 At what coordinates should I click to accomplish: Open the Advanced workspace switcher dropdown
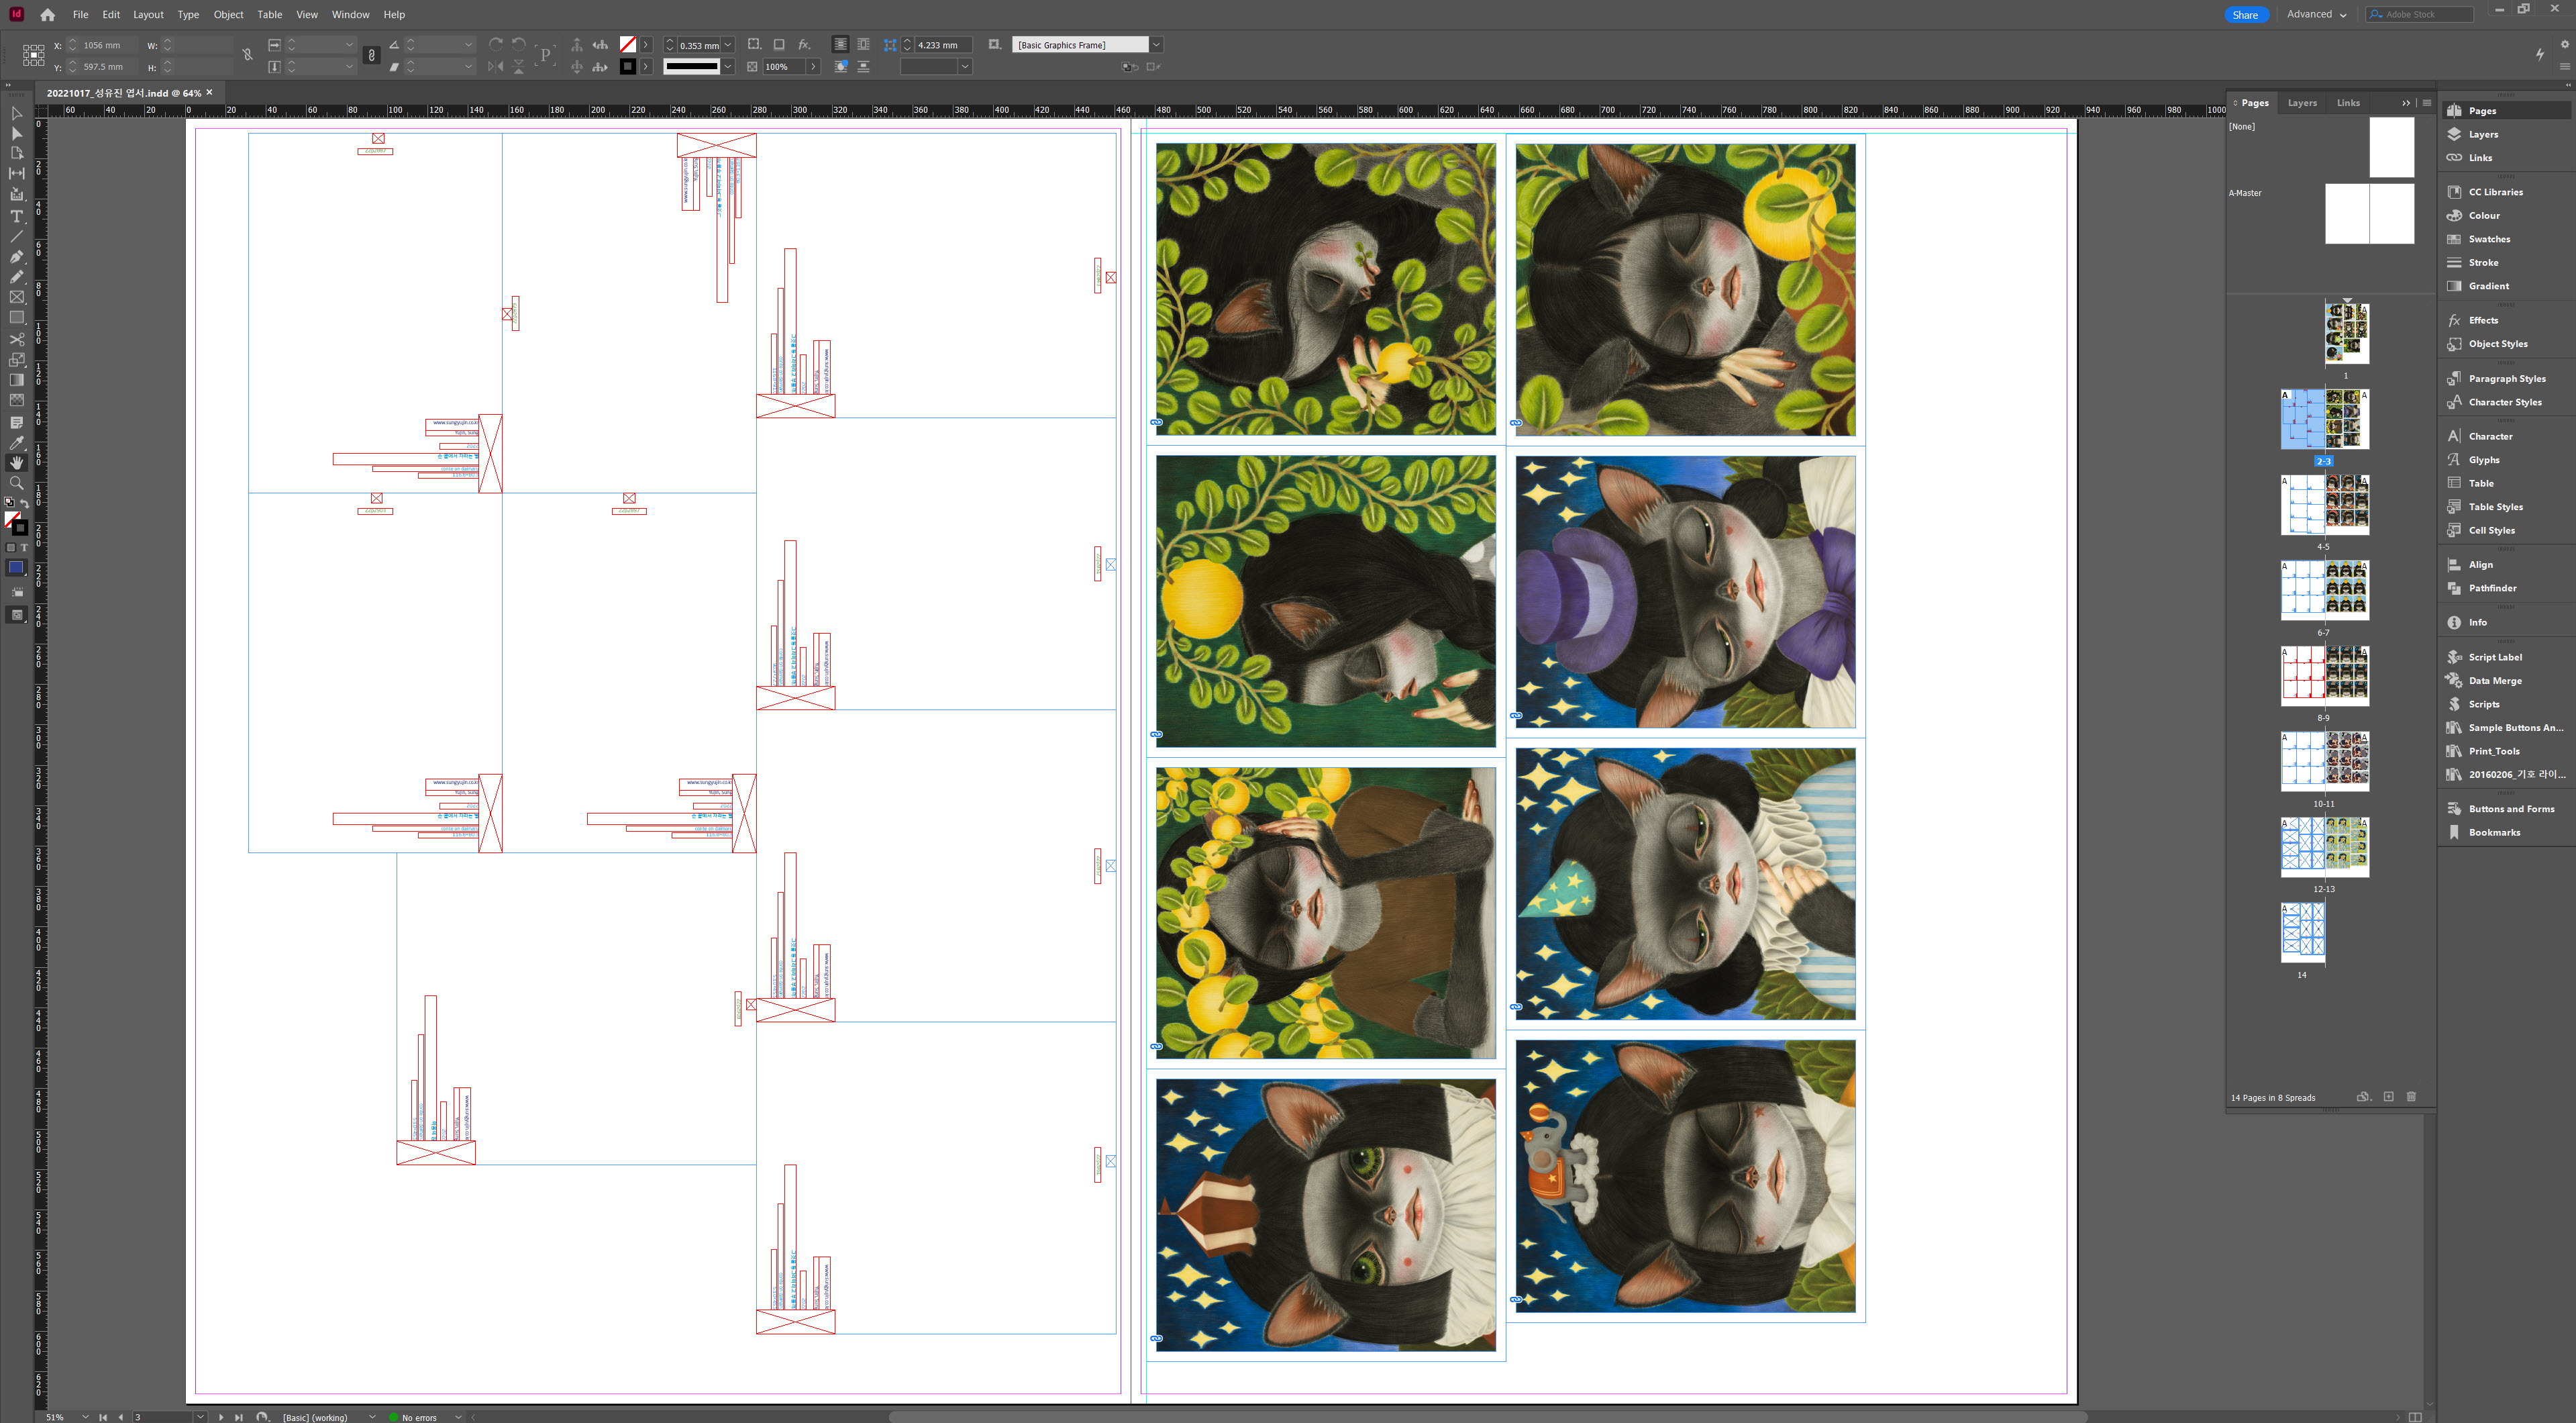[x=2316, y=14]
